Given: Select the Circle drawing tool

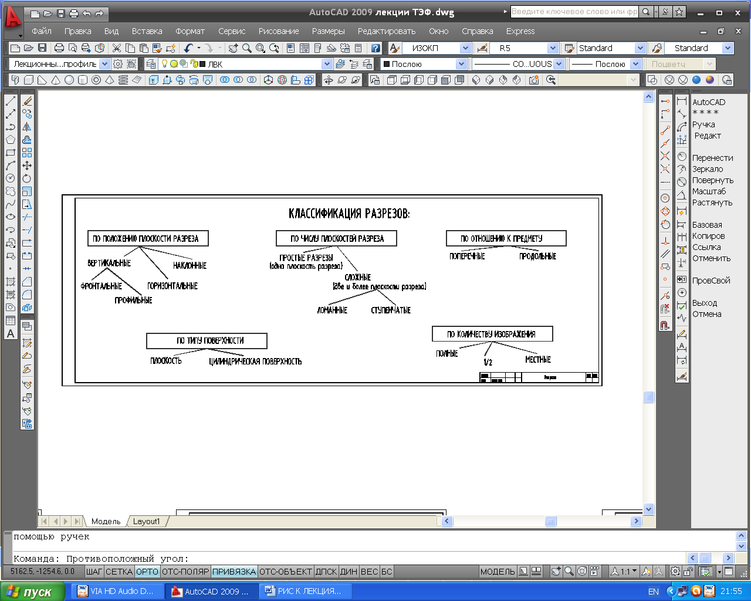Looking at the screenshot, I should pyautogui.click(x=10, y=179).
